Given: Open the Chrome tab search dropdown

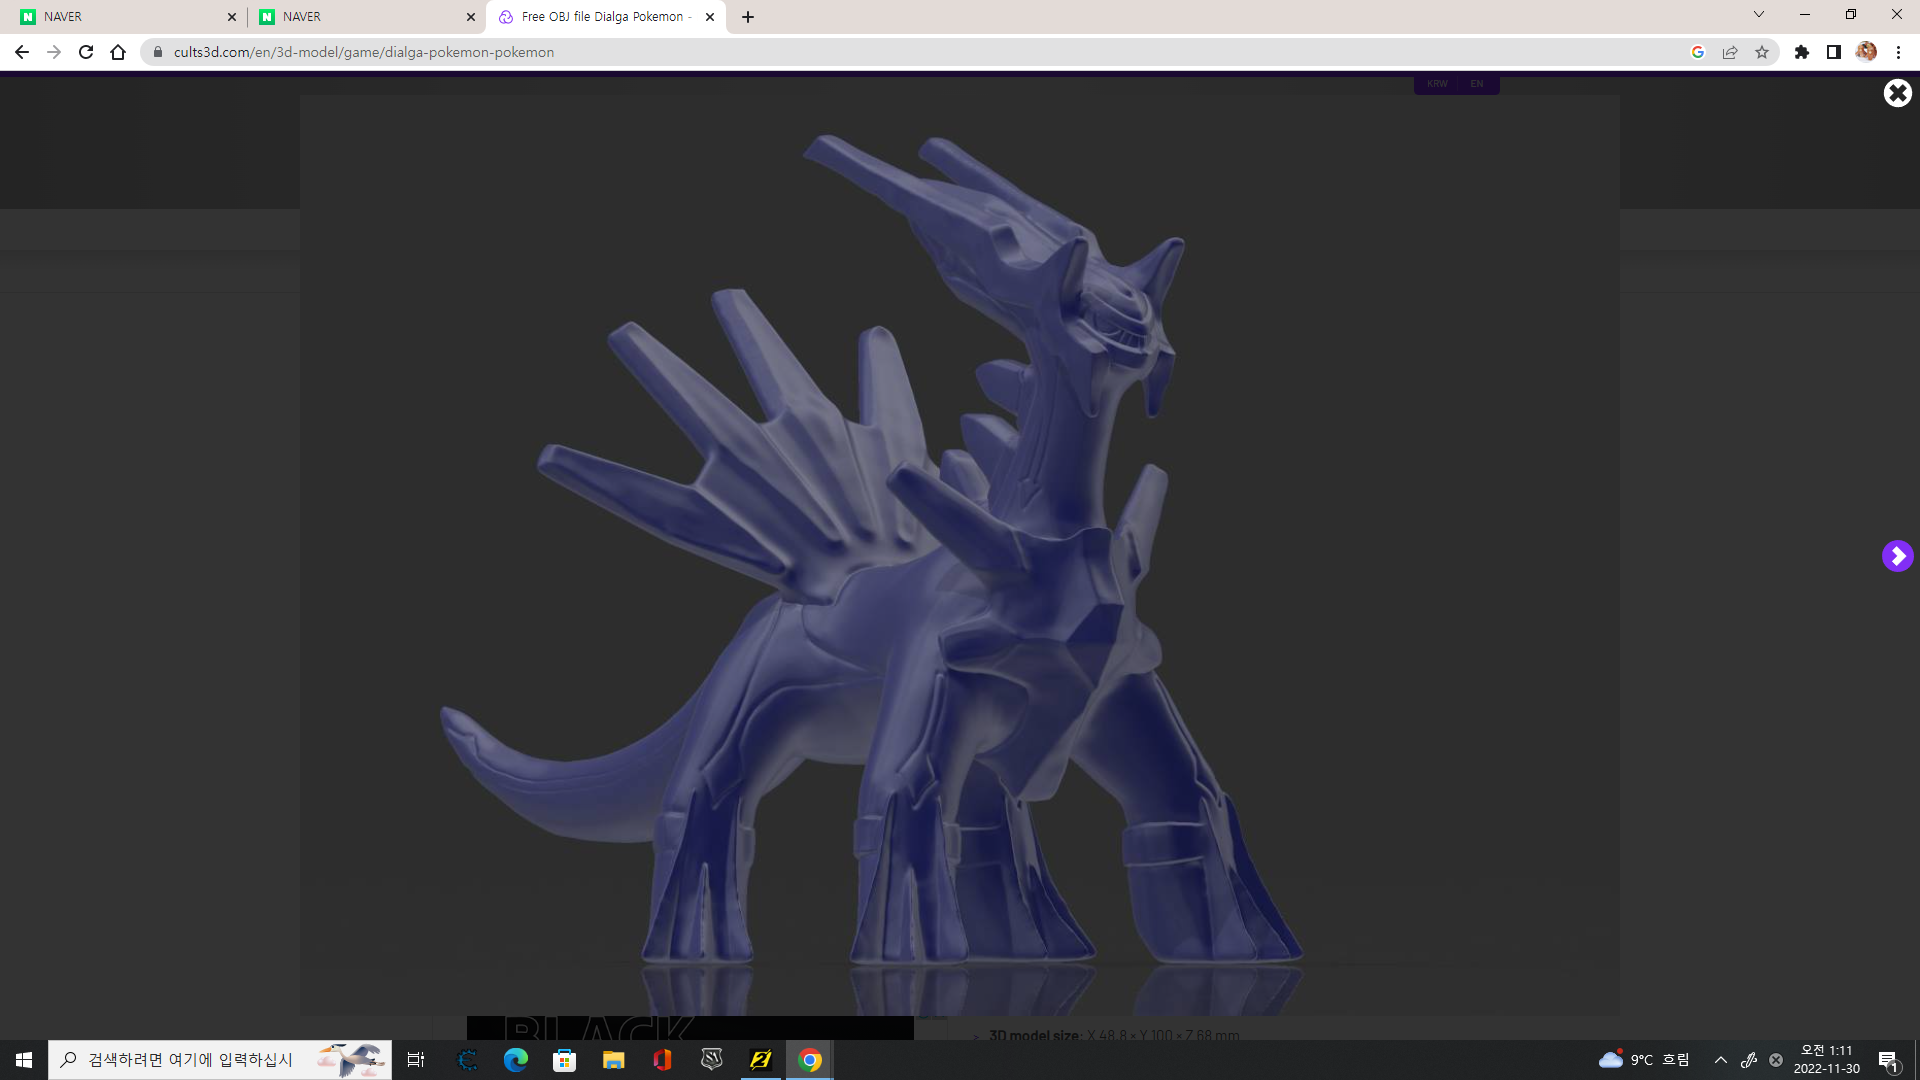Looking at the screenshot, I should pos(1758,15).
